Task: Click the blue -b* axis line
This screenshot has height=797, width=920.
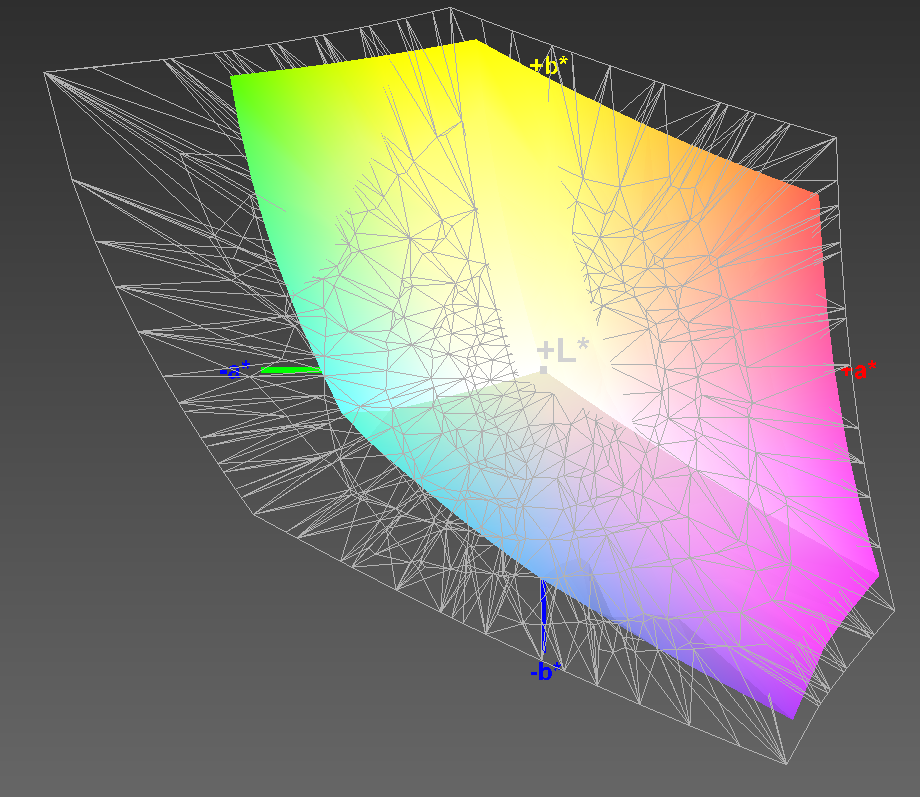Action: (544, 616)
